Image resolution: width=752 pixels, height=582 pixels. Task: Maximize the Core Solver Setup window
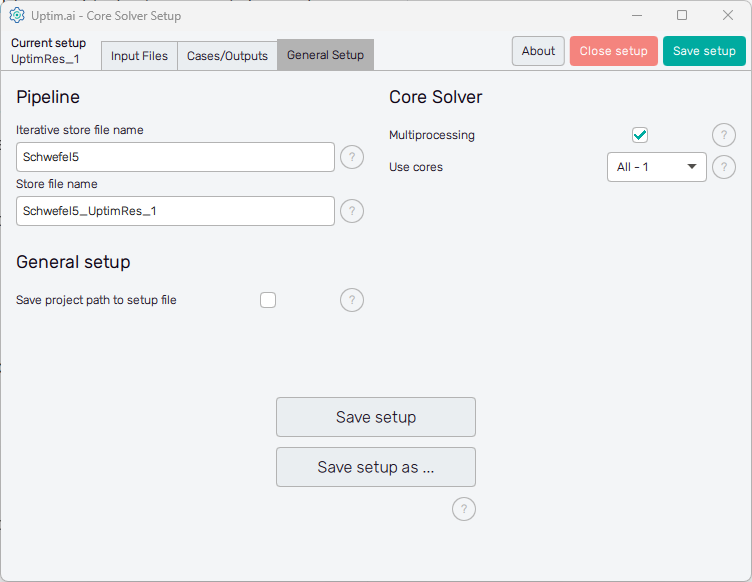682,16
